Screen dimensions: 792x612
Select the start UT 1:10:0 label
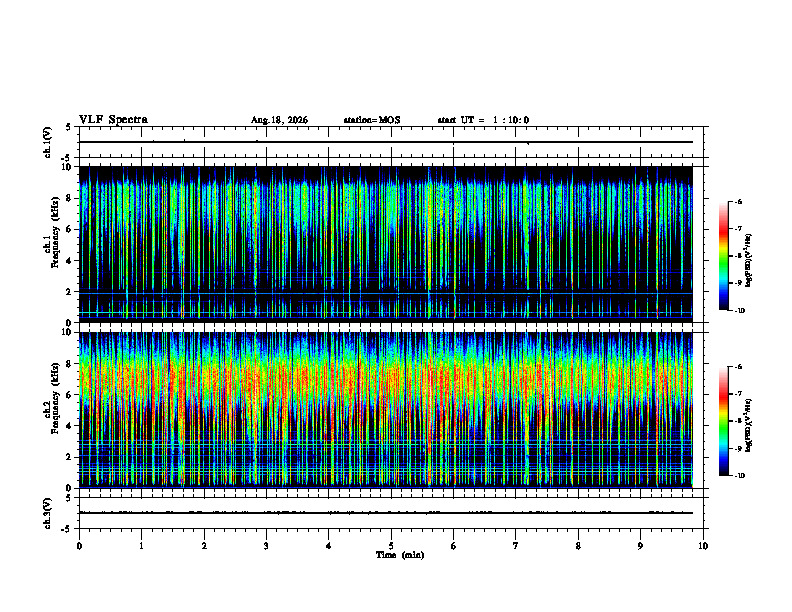[483, 120]
